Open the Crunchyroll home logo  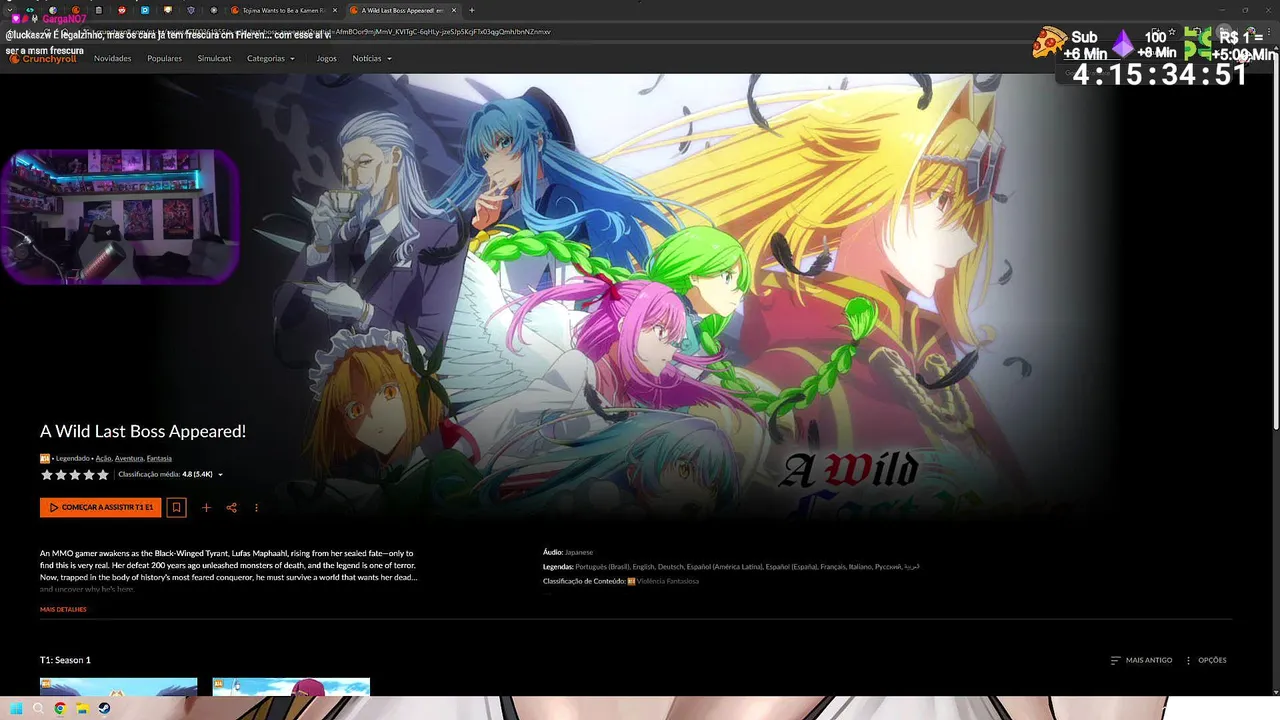42,58
